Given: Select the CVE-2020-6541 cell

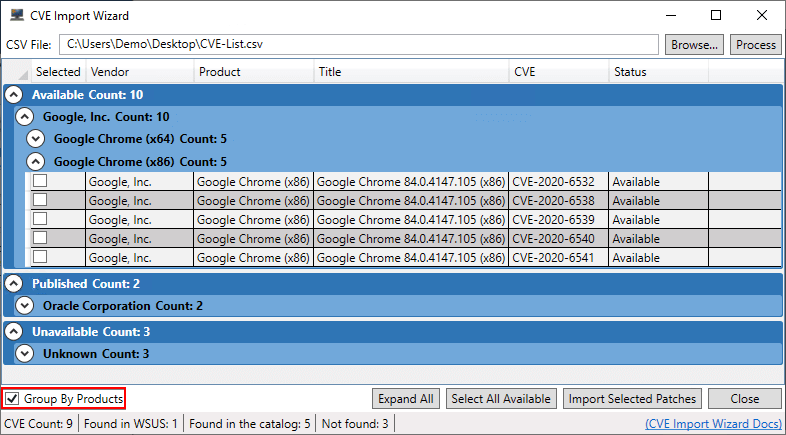Looking at the screenshot, I should click(x=559, y=258).
